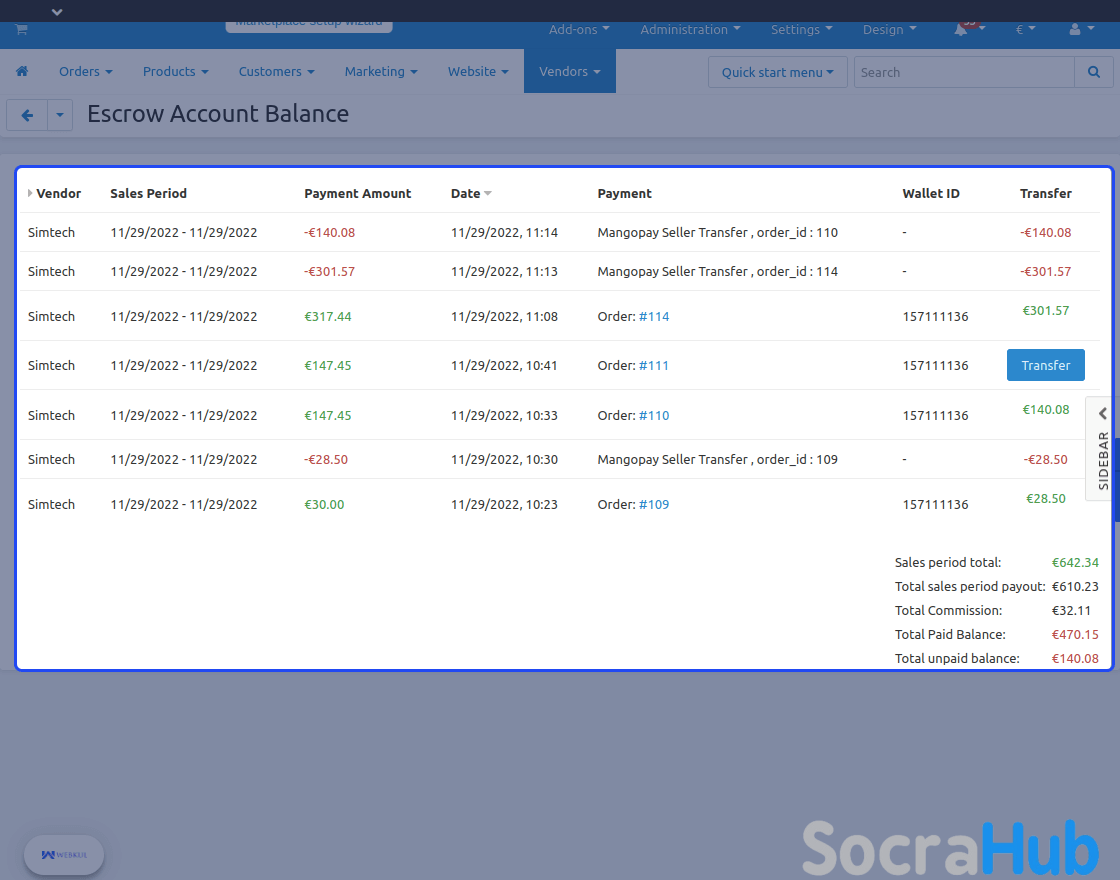This screenshot has height=880, width=1120.
Task: Open order #109 link
Action: pos(654,504)
